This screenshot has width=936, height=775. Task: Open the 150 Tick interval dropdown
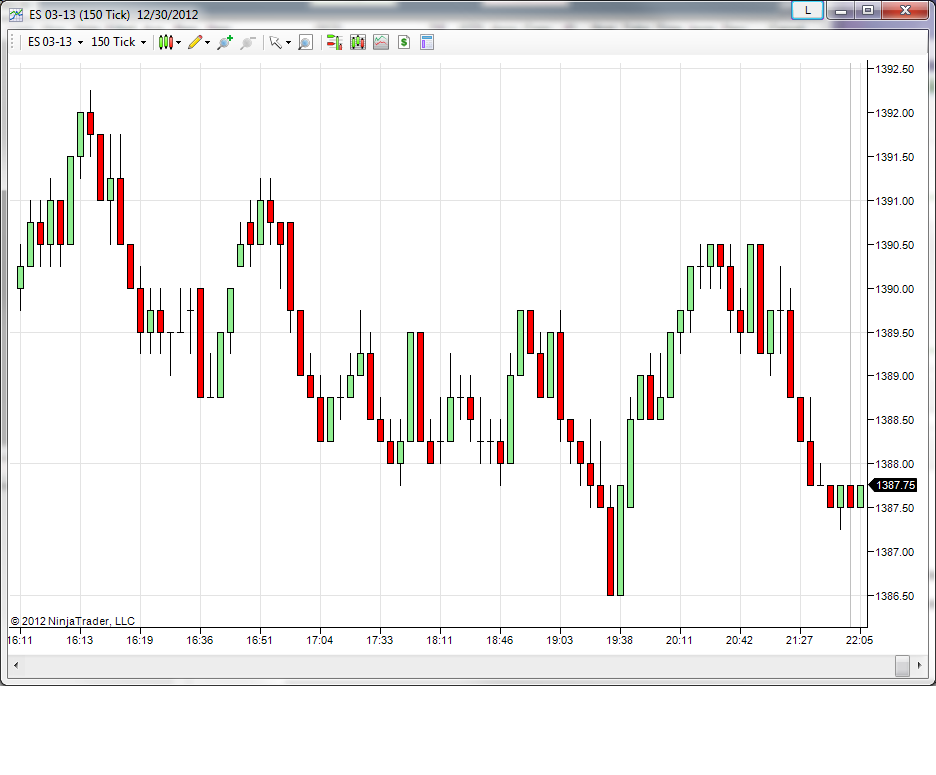(118, 42)
